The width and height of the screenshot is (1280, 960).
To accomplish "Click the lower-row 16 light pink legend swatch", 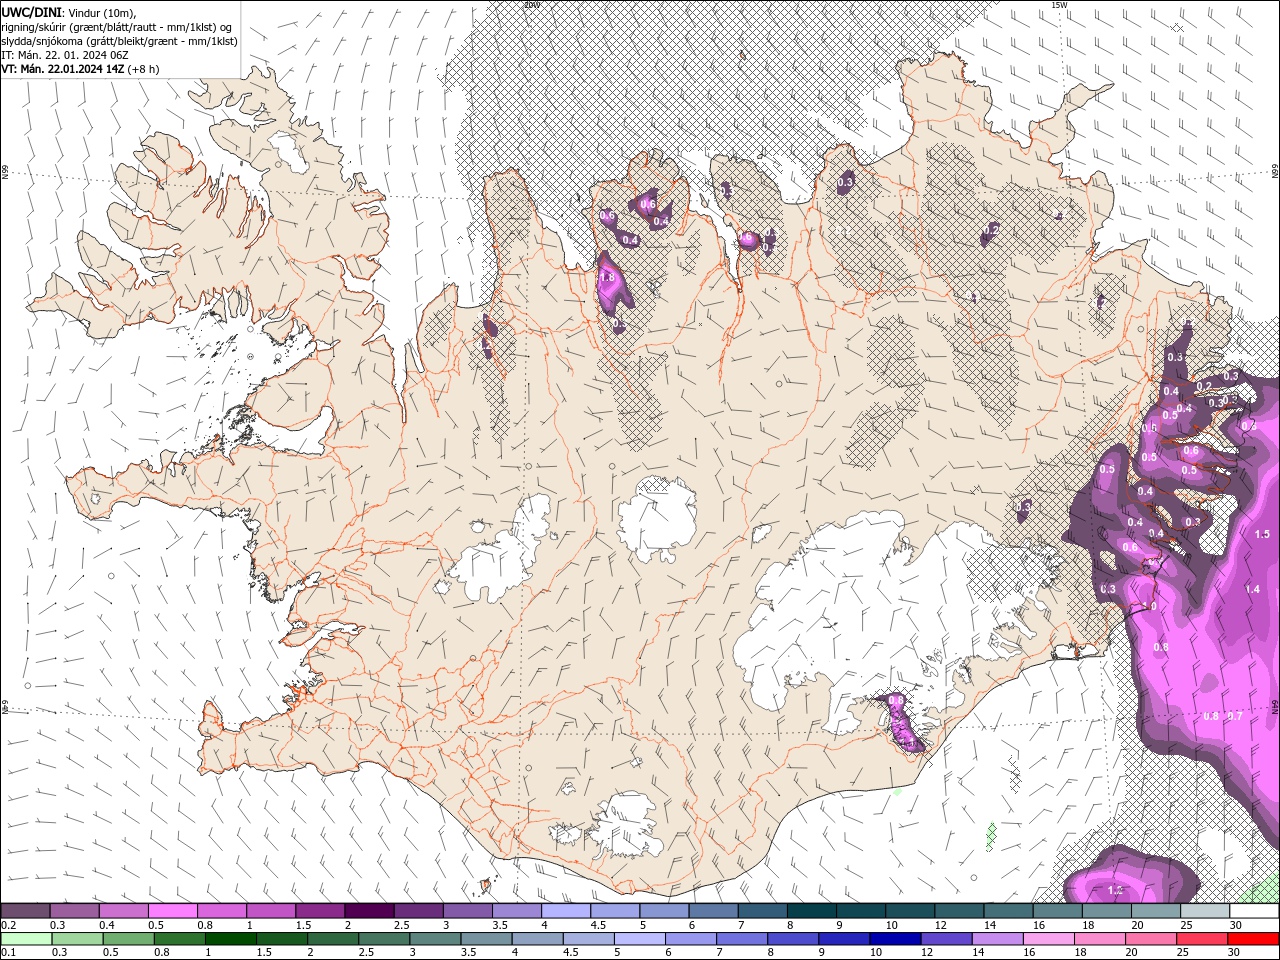I will [x=1048, y=939].
